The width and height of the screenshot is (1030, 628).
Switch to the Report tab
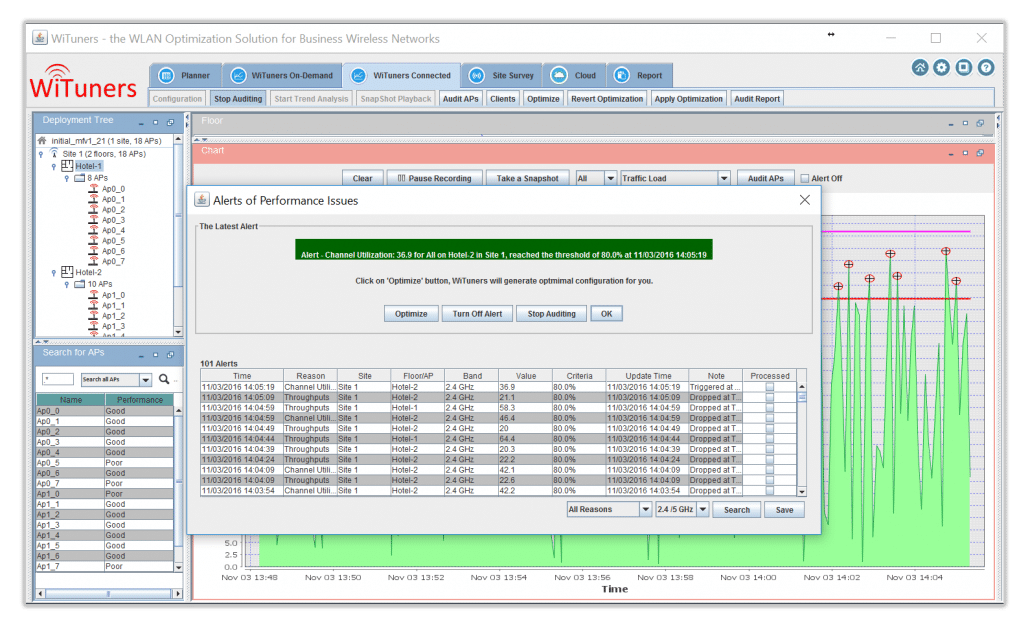(639, 76)
